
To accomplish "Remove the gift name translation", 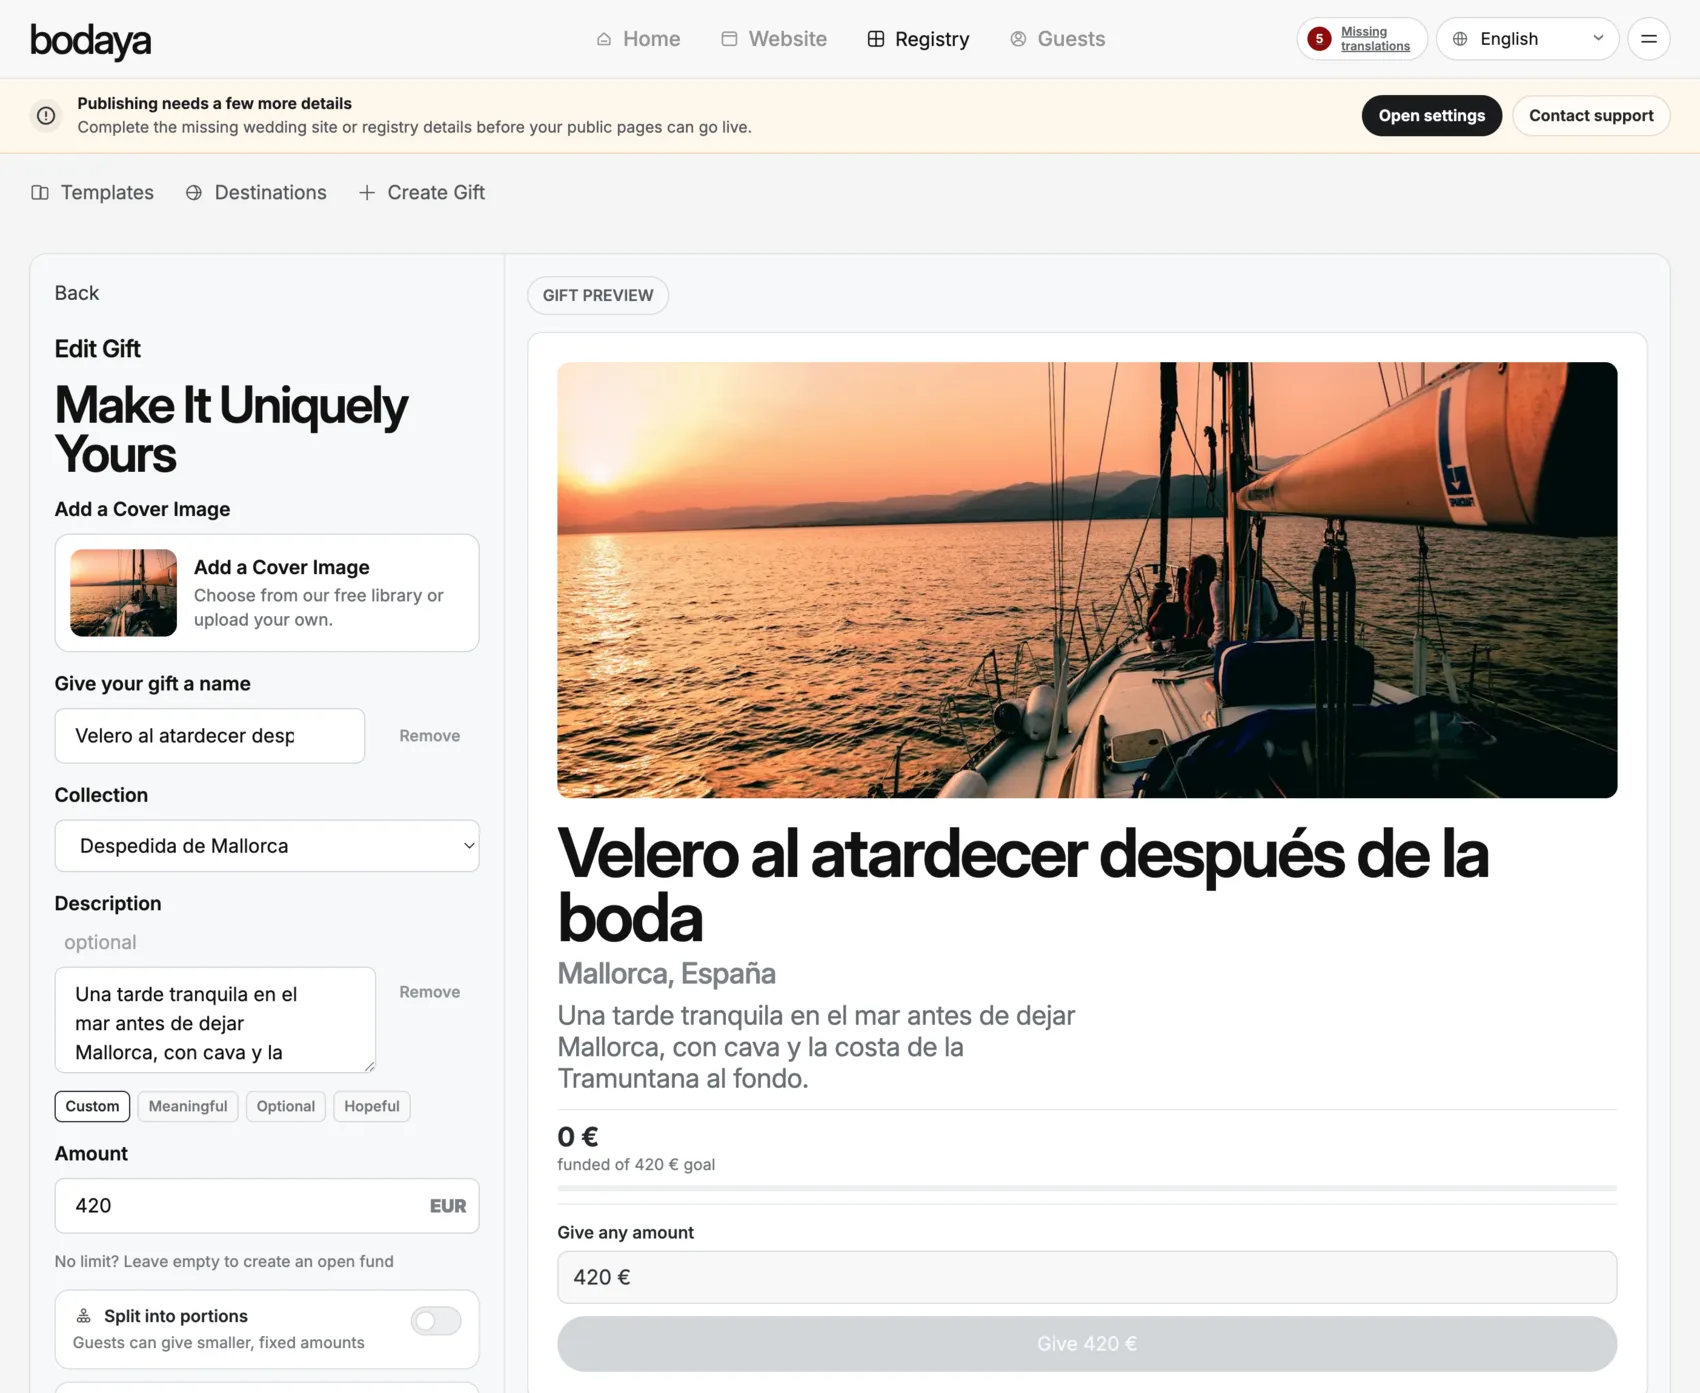I will (x=430, y=736).
